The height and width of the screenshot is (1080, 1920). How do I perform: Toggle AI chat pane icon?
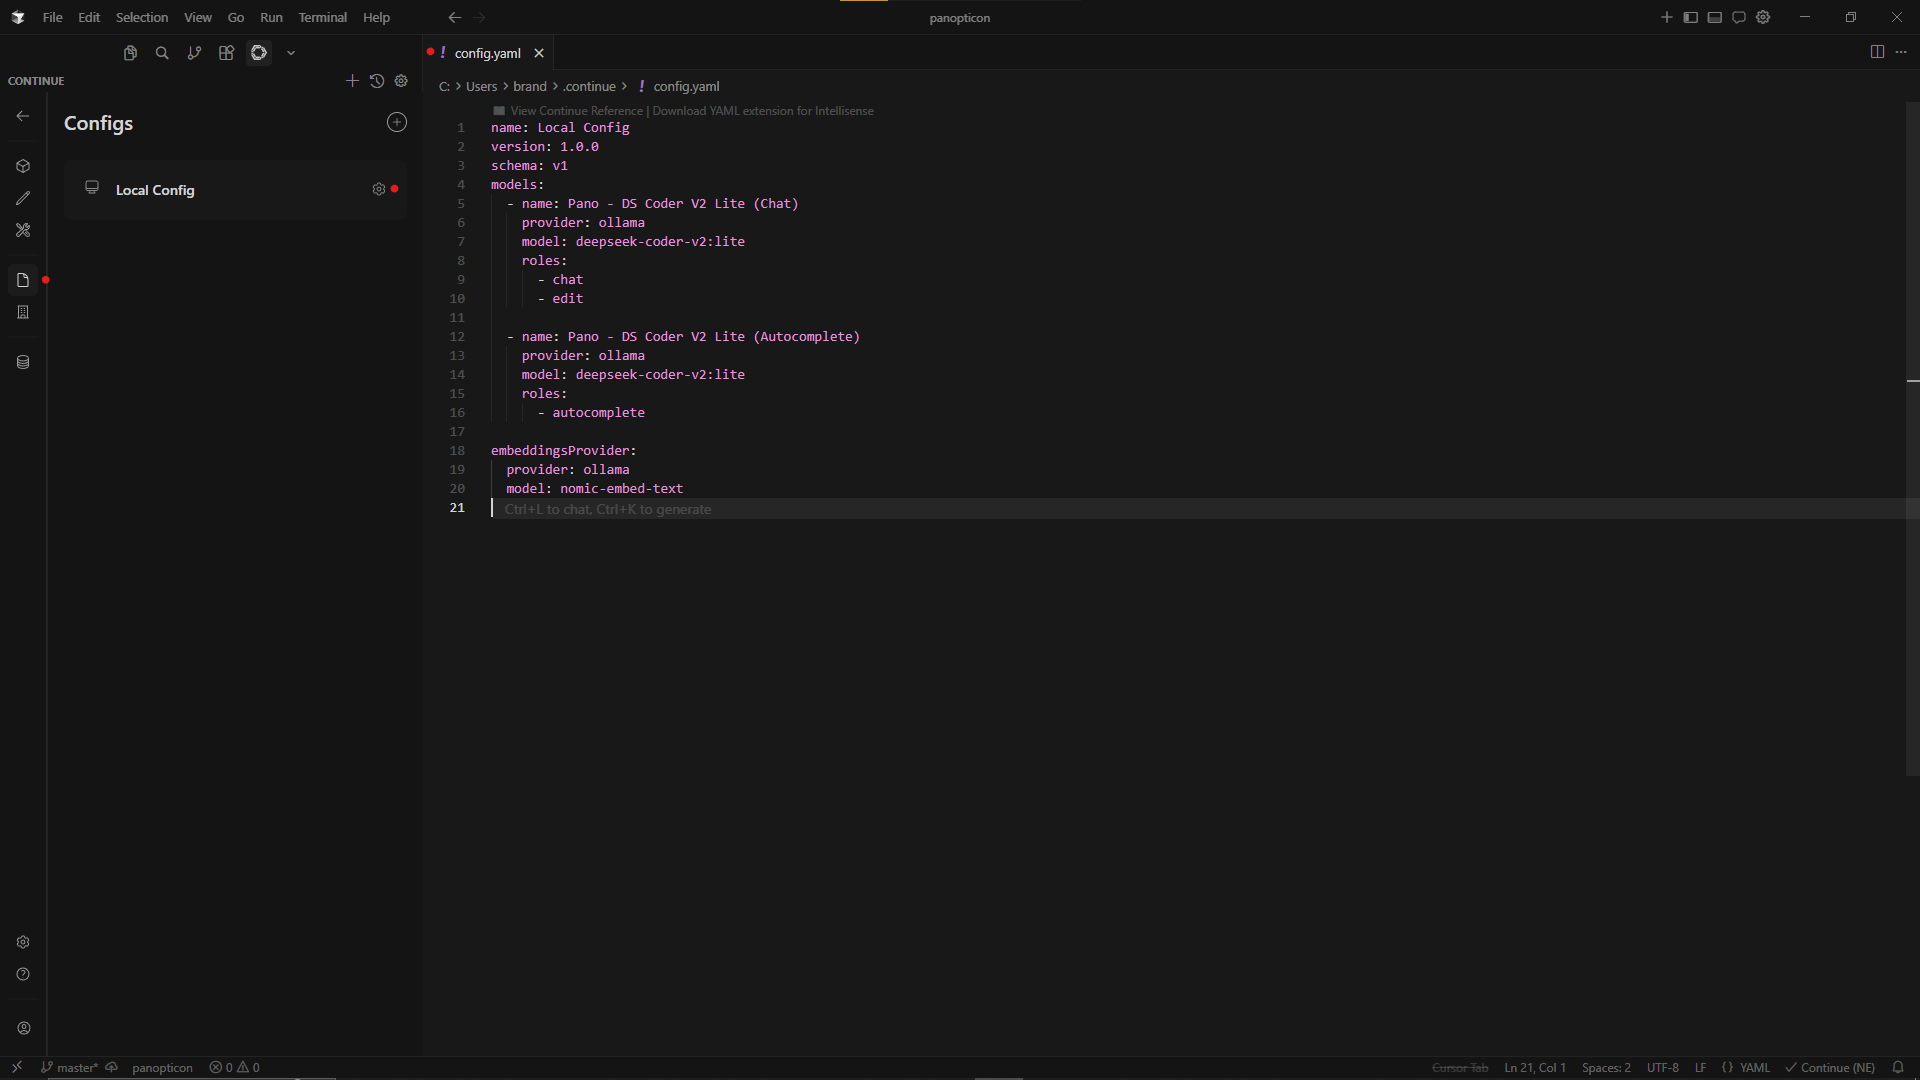click(1739, 17)
